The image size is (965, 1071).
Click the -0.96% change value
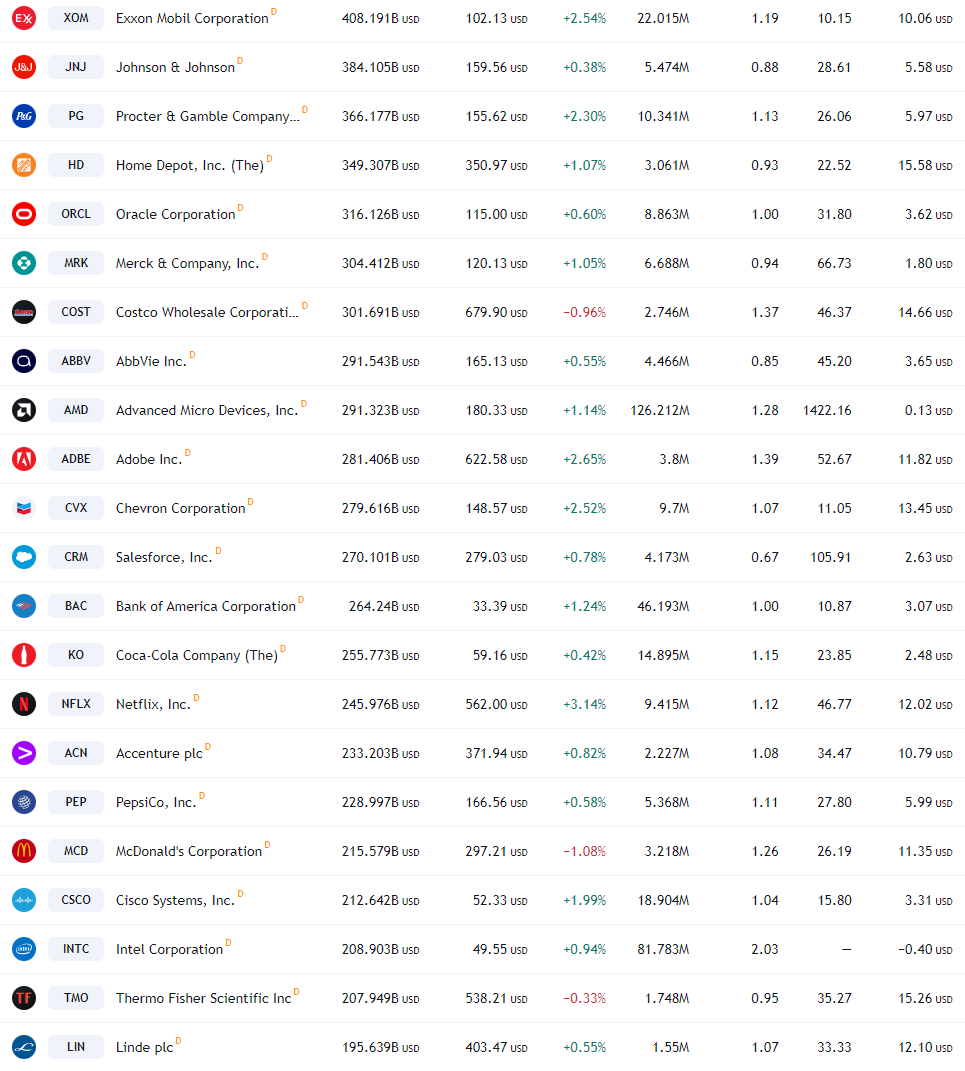click(x=585, y=312)
